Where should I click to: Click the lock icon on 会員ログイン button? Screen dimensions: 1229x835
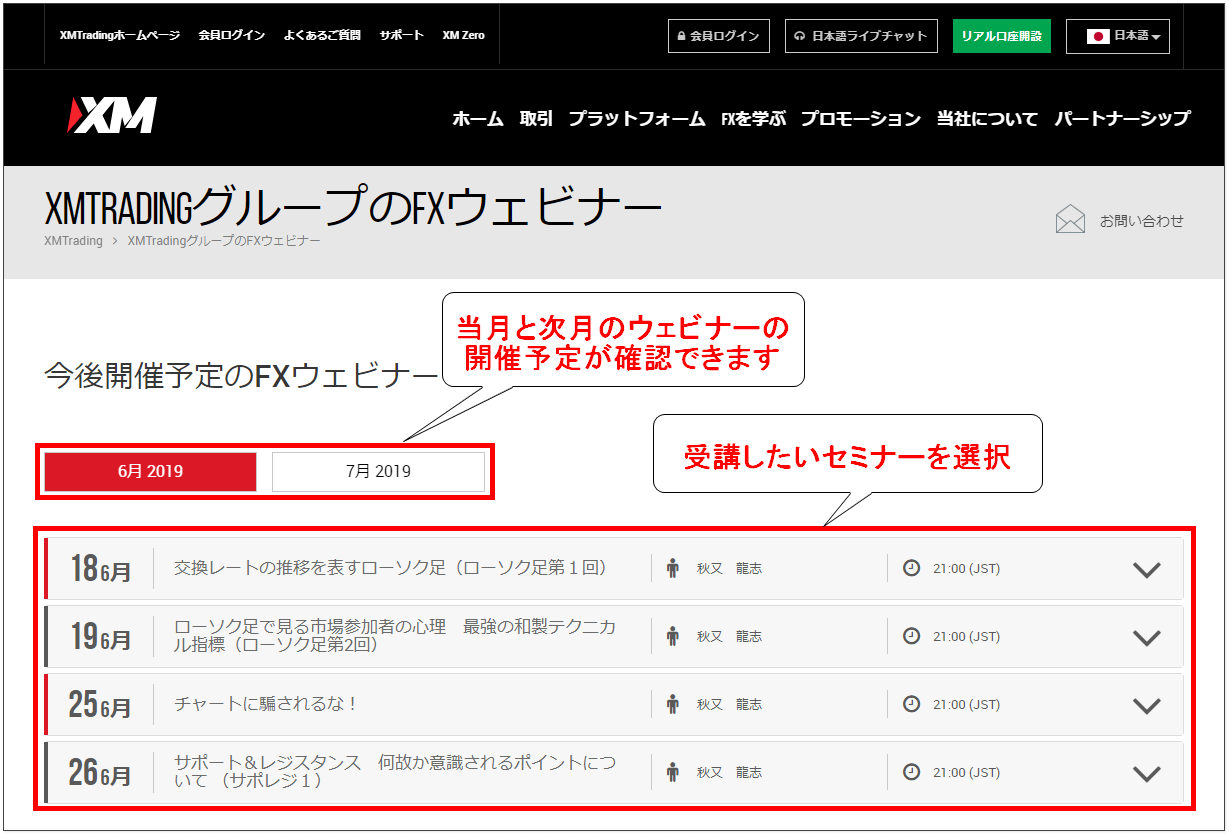pyautogui.click(x=682, y=36)
